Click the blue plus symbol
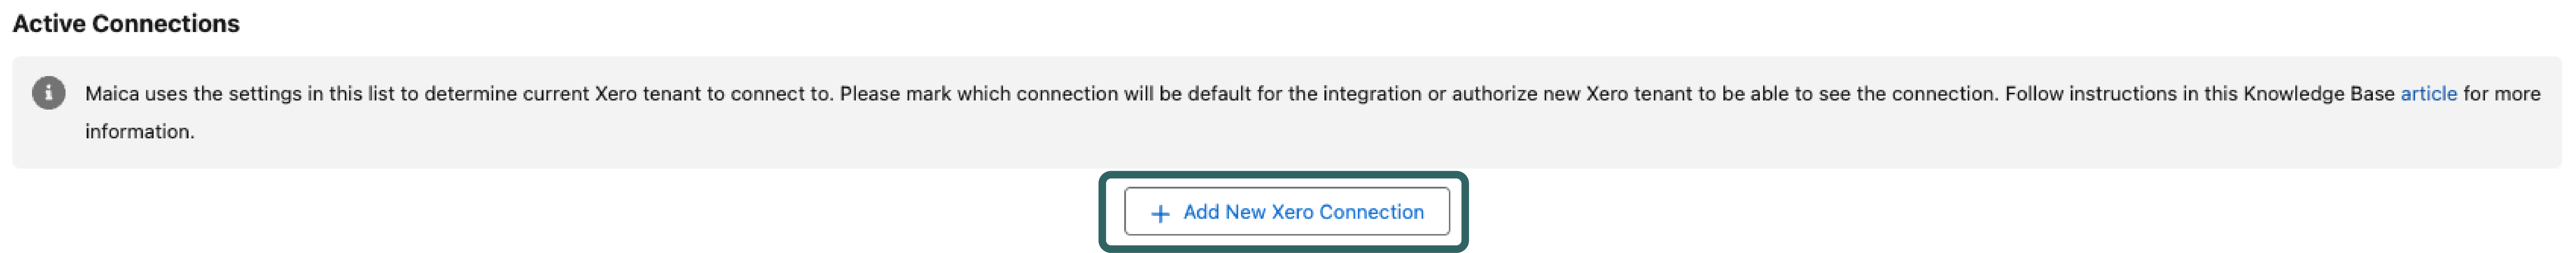Image resolution: width=2576 pixels, height=253 pixels. click(1160, 213)
